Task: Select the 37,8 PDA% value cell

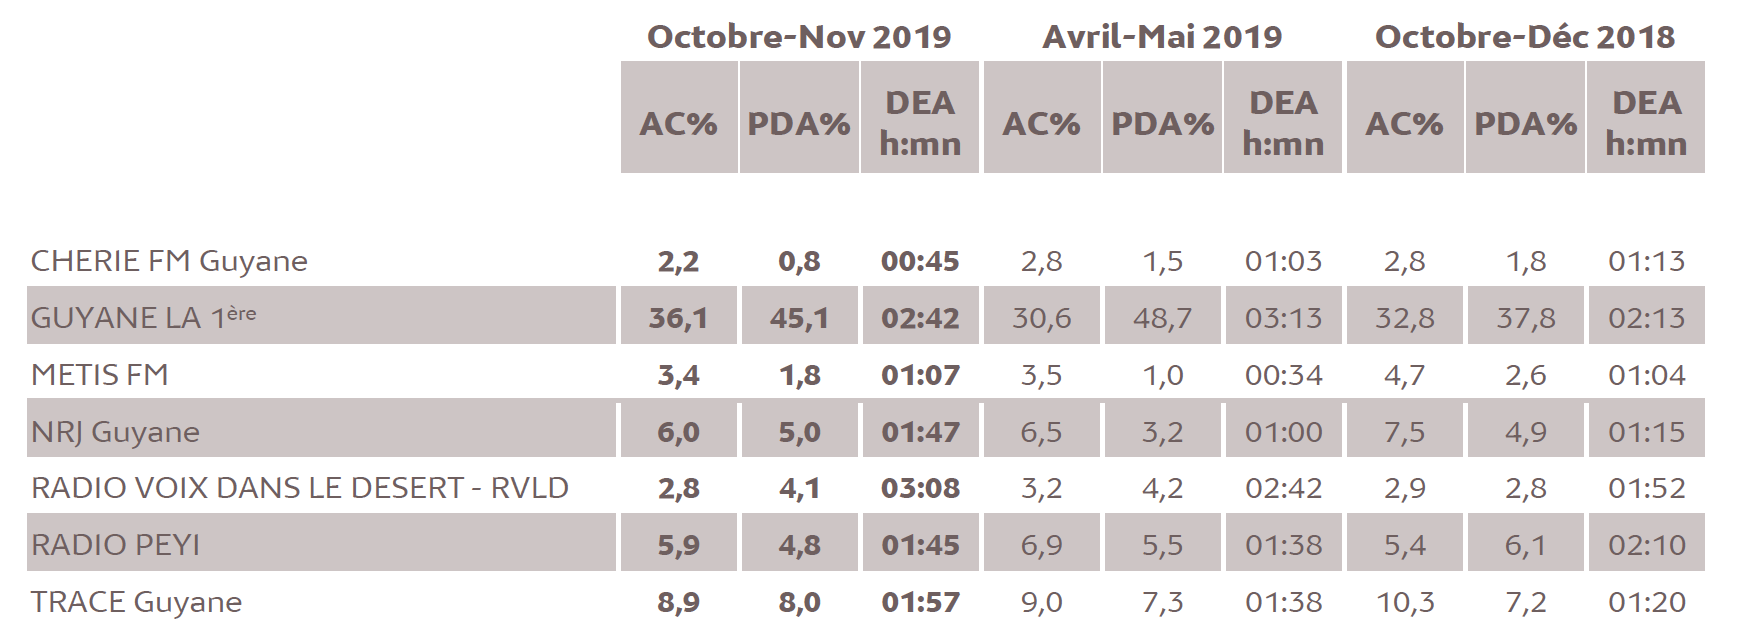Action: click(1525, 318)
